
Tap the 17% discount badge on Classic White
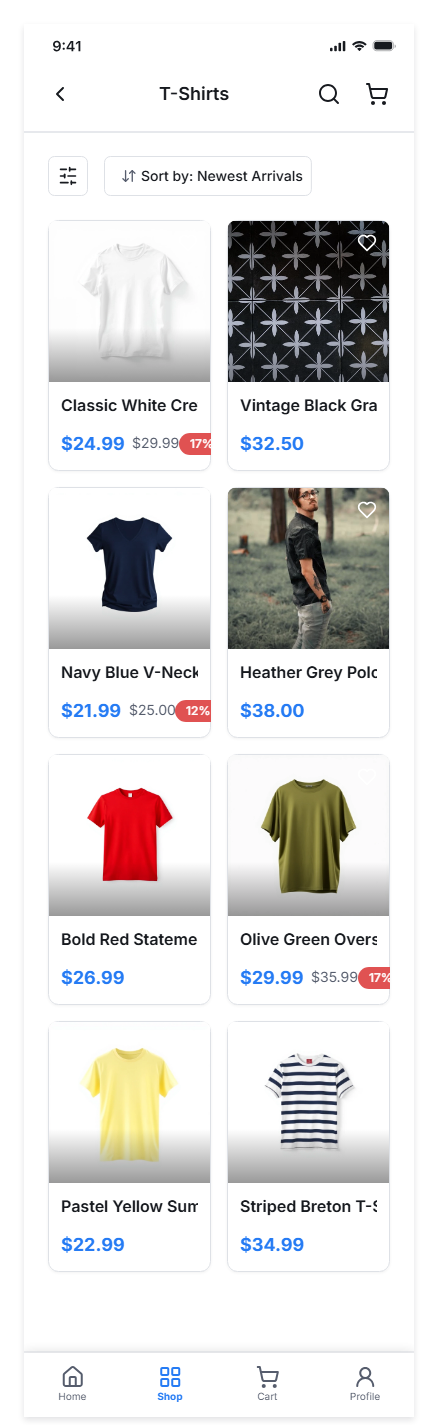pos(196,444)
